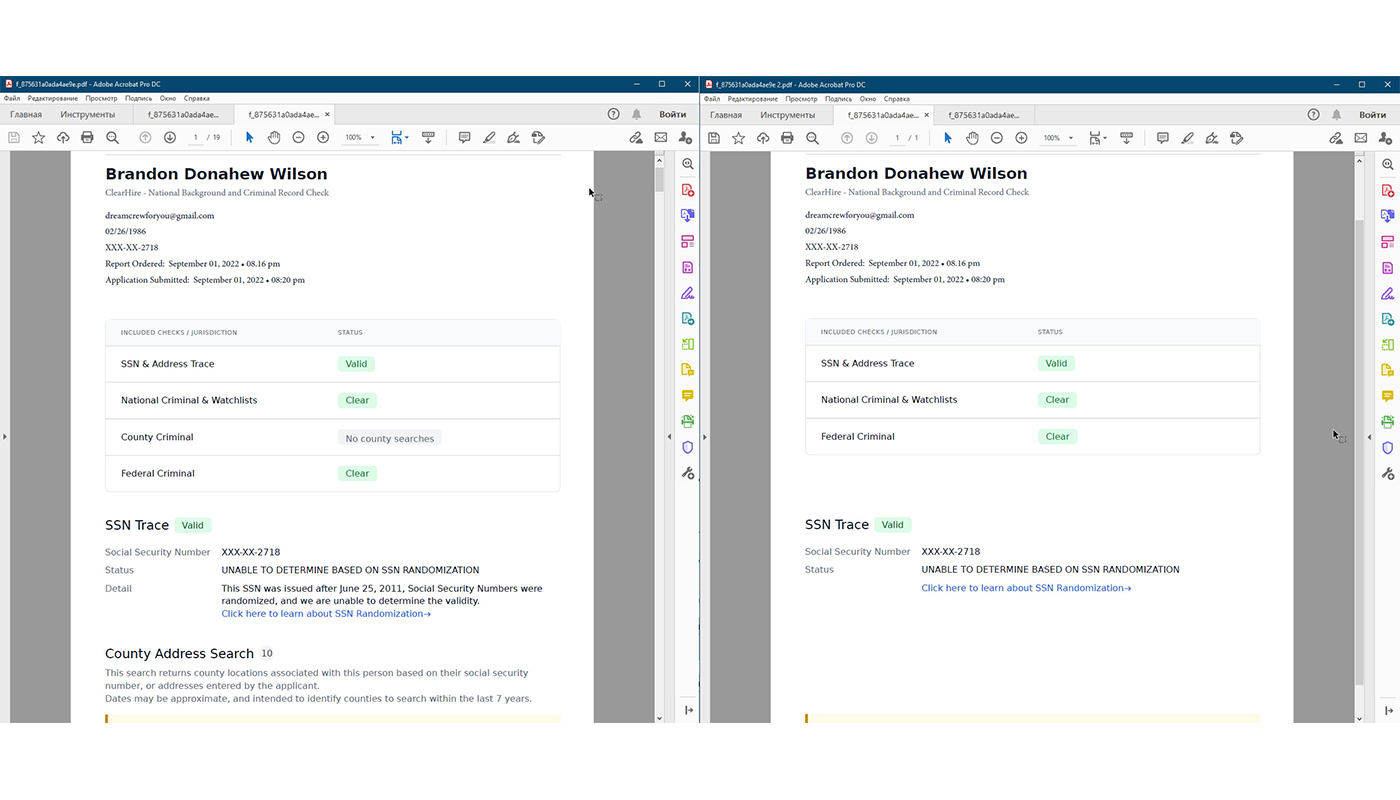Click the page number field in the left window
The width and height of the screenshot is (1400, 800).
pyautogui.click(x=196, y=138)
